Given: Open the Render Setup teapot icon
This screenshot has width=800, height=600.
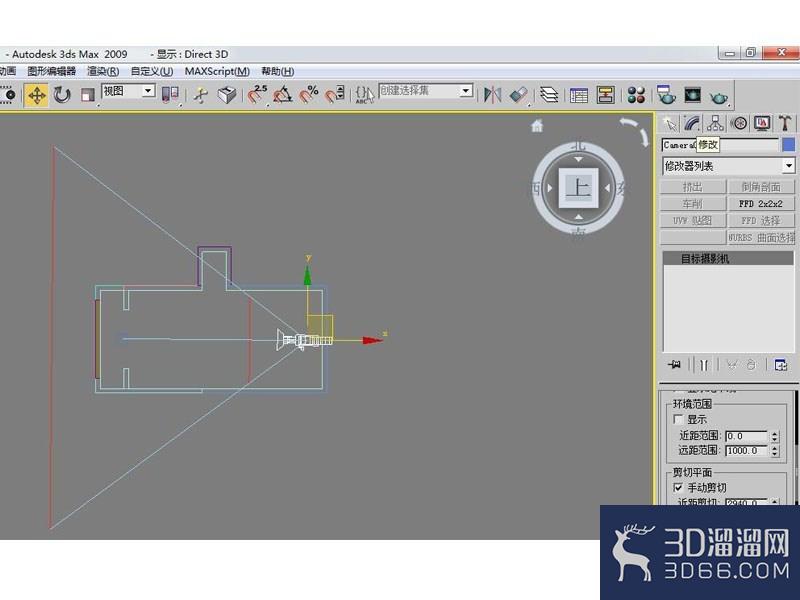Looking at the screenshot, I should [666, 95].
